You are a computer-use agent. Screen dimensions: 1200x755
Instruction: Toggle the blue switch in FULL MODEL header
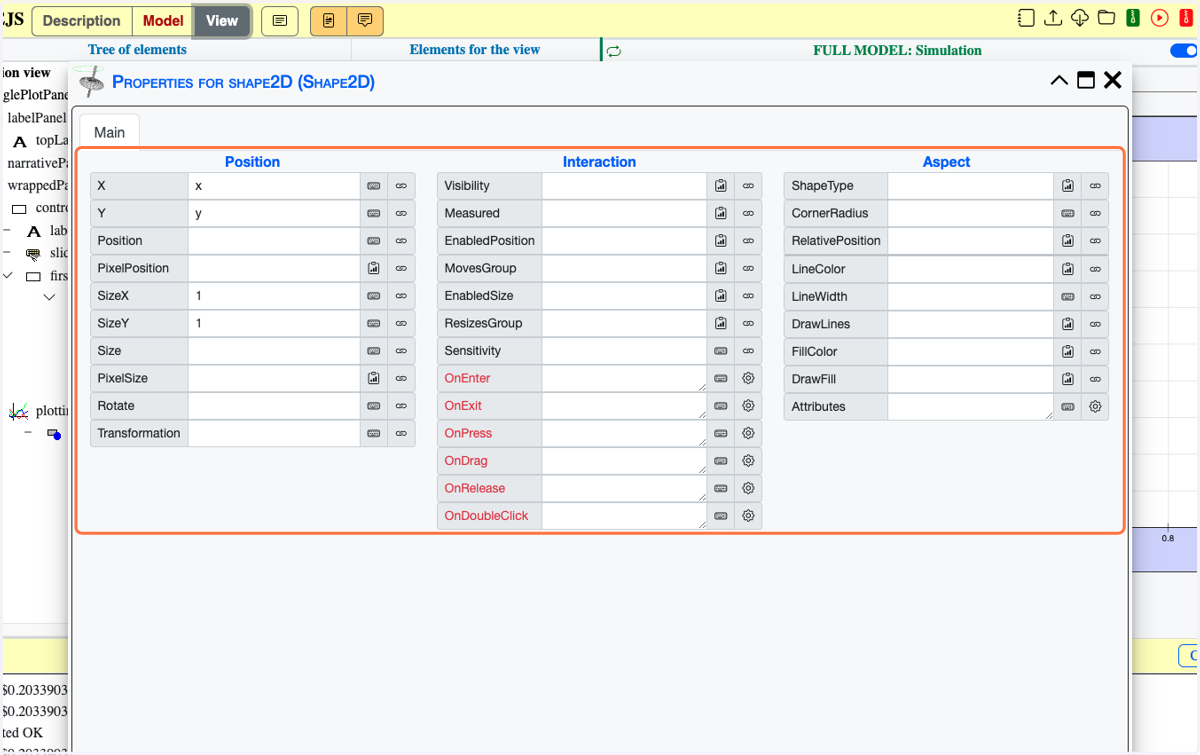tap(1184, 50)
